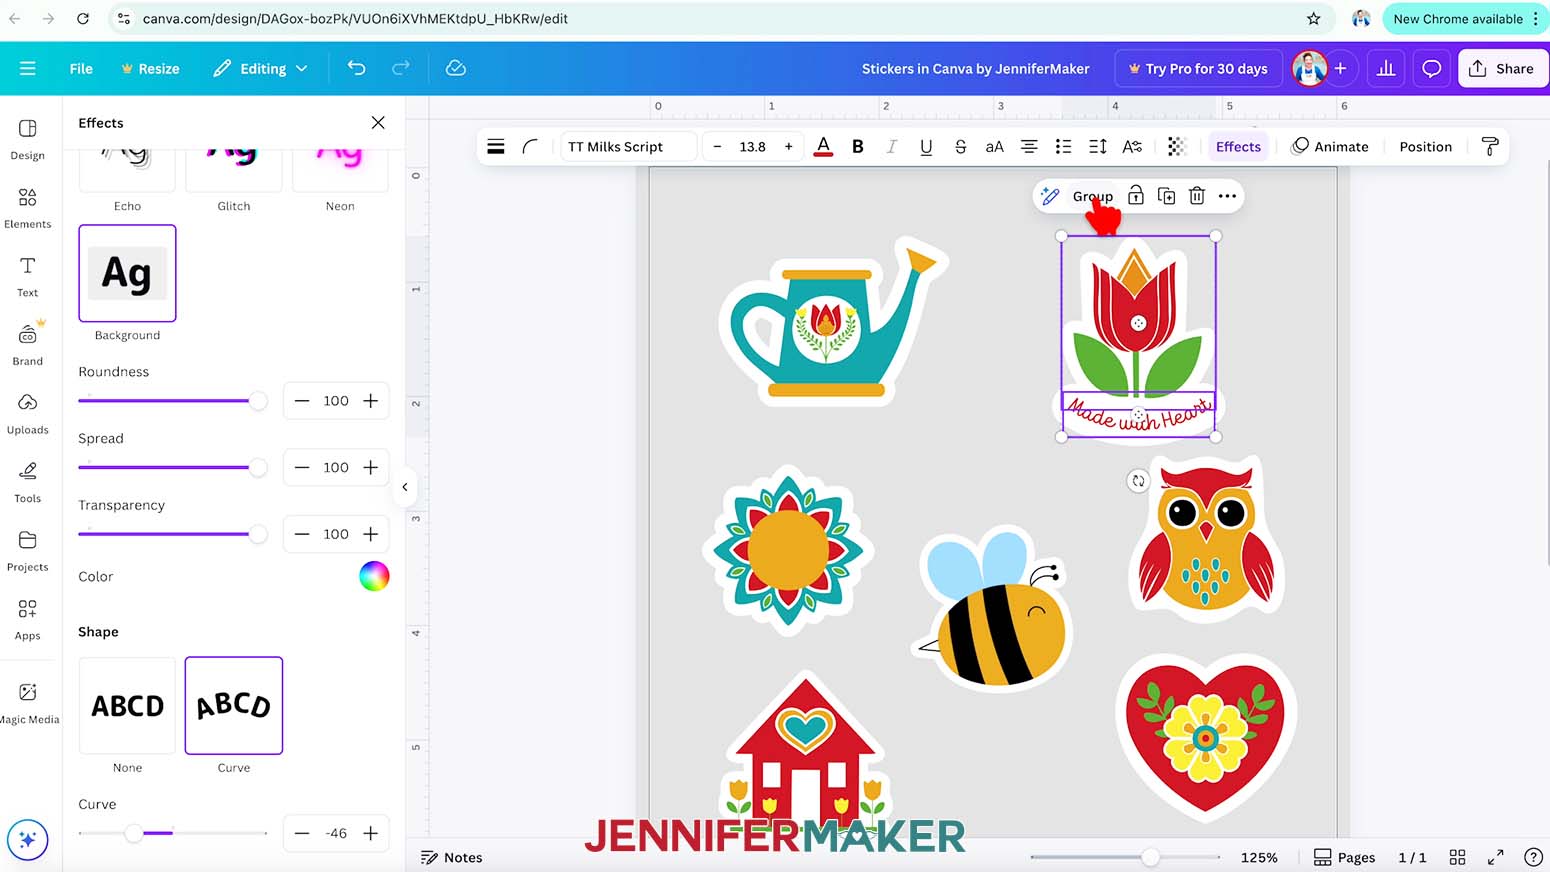The image size is (1550, 872).
Task: Decrease font size with minus
Action: (717, 147)
